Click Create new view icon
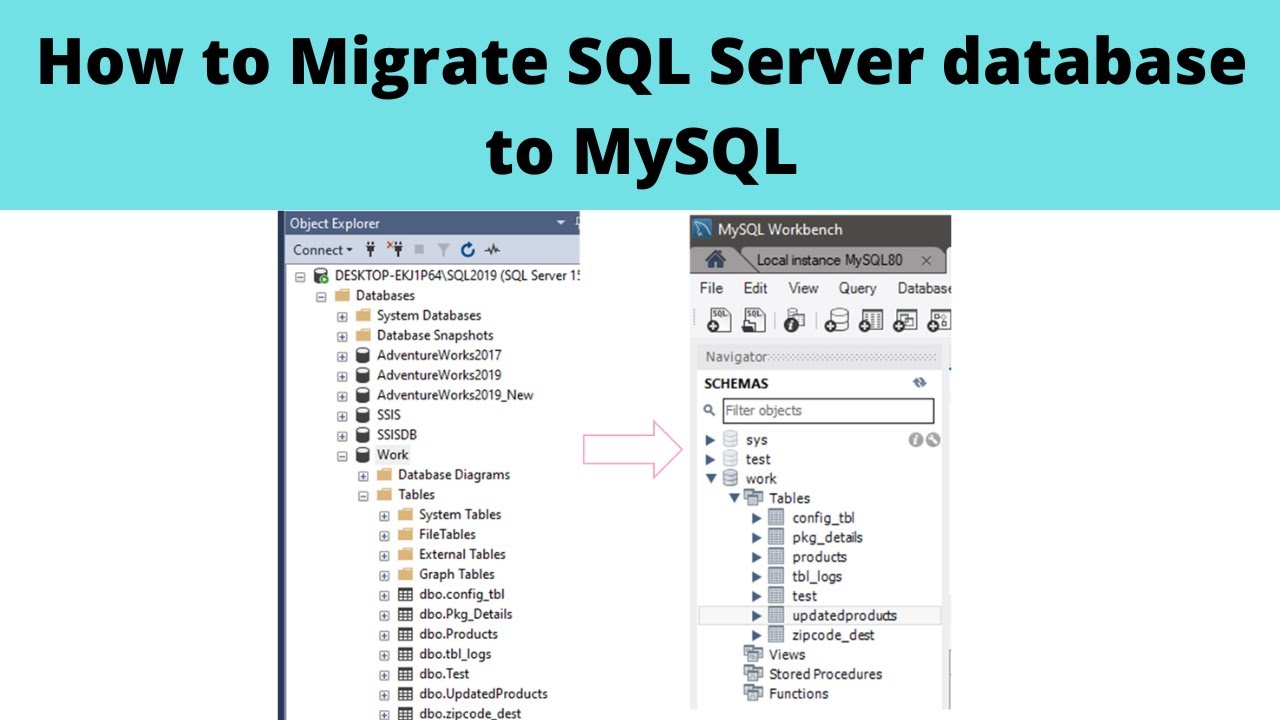 905,320
